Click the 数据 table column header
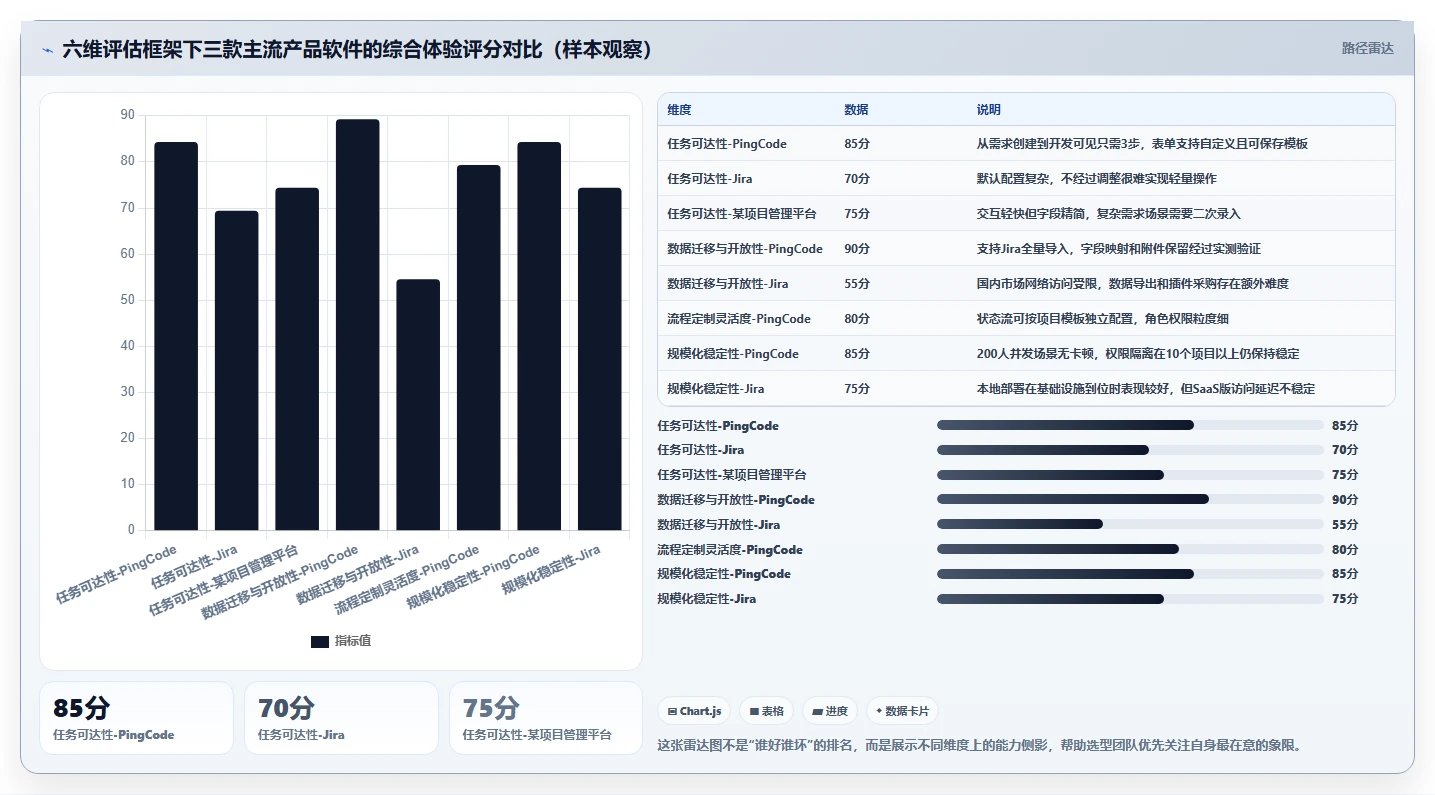This screenshot has height=795, width=1435. click(856, 110)
